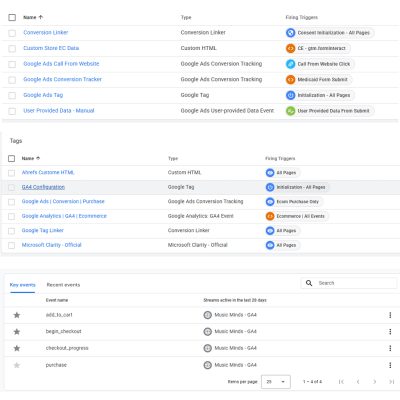The height and width of the screenshot is (400, 400).
Task: Select all in the Tags table header checkbox
Action: click(11, 158)
